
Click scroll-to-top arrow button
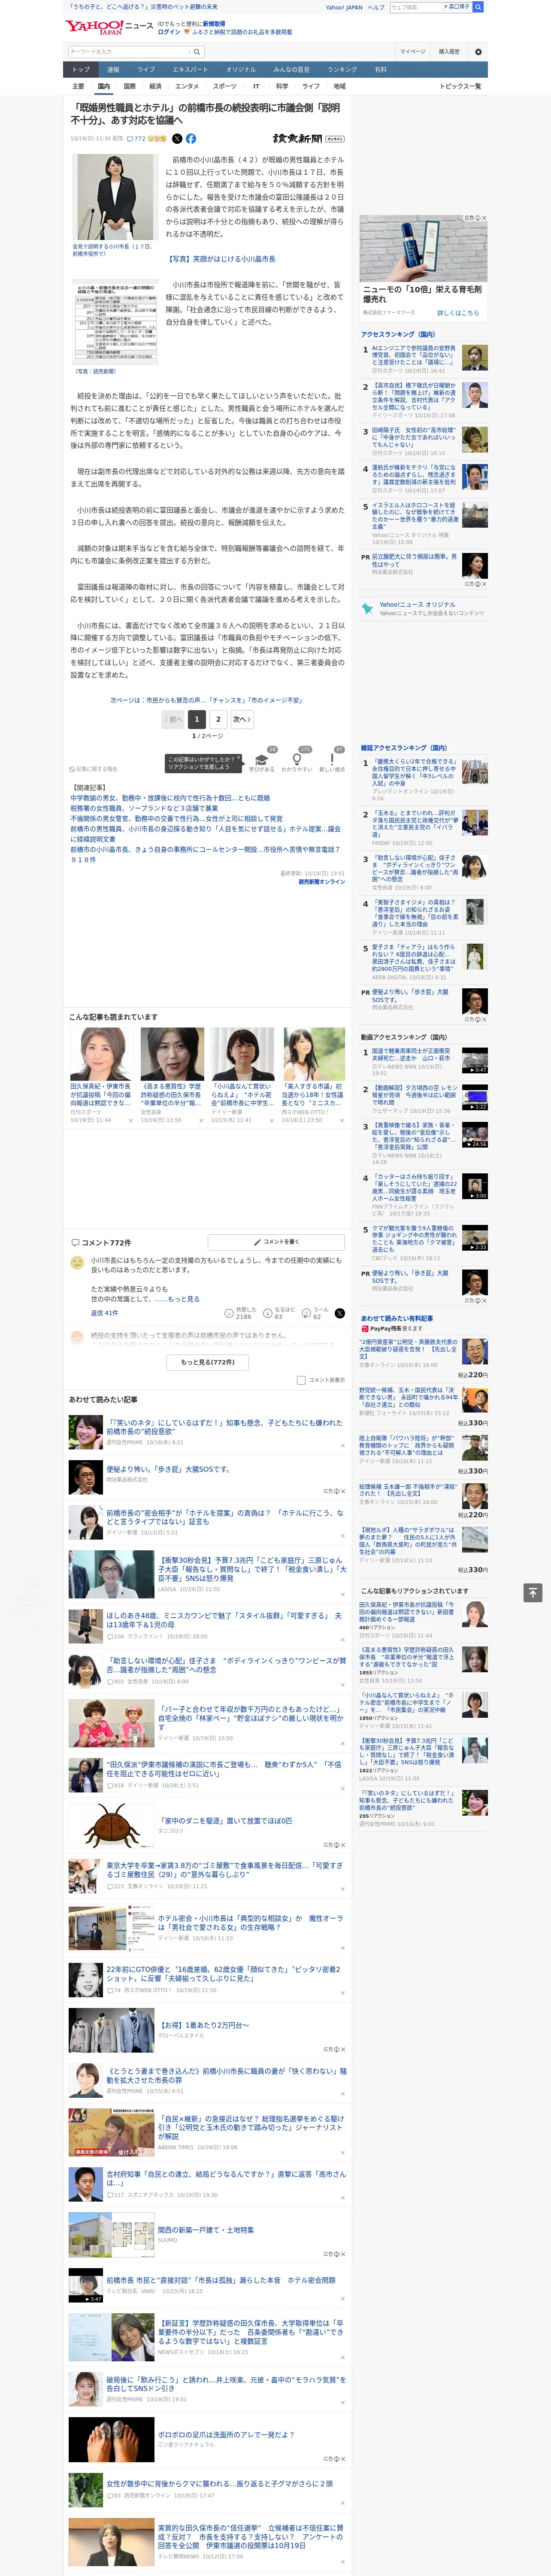(x=532, y=1592)
